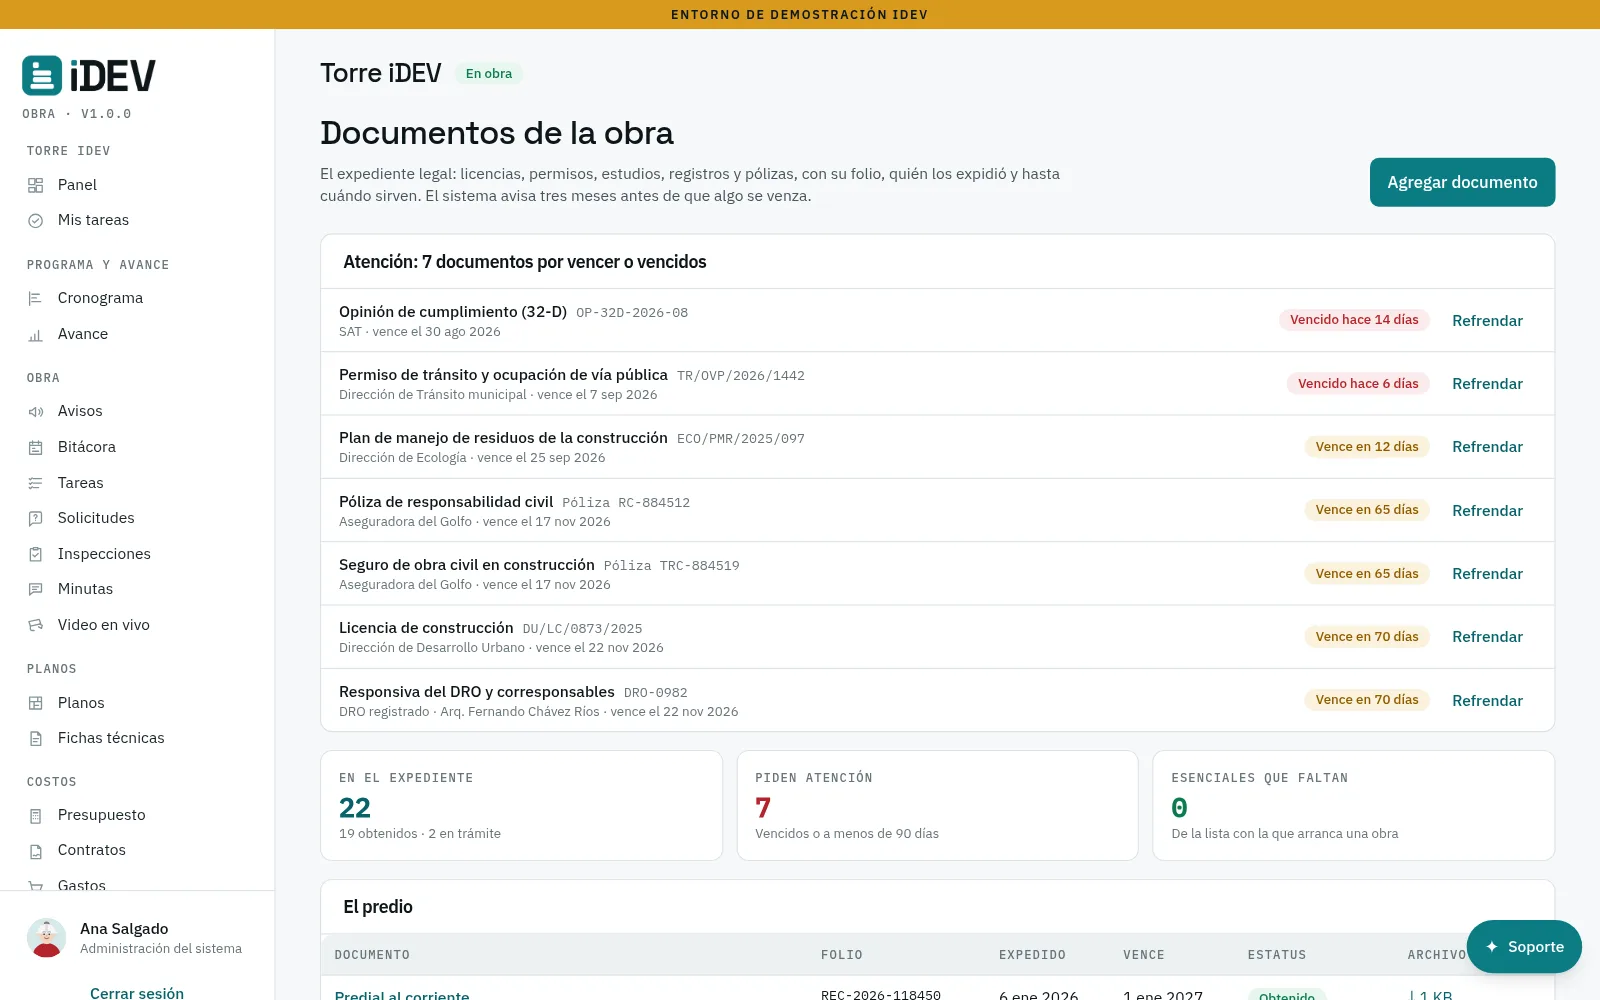Screen dimensions: 1600x1000
Task: Click the En el expediente card showing 22
Action: coord(521,805)
